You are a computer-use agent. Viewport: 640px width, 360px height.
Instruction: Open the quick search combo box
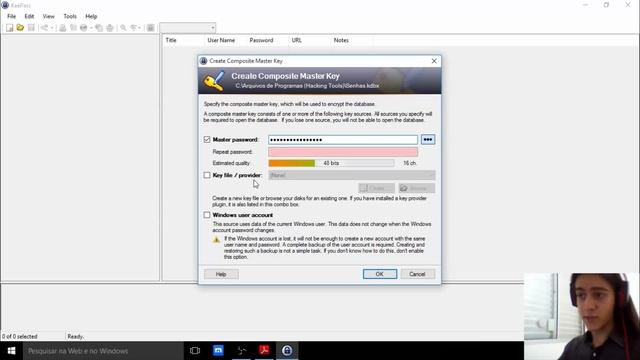tap(188, 28)
